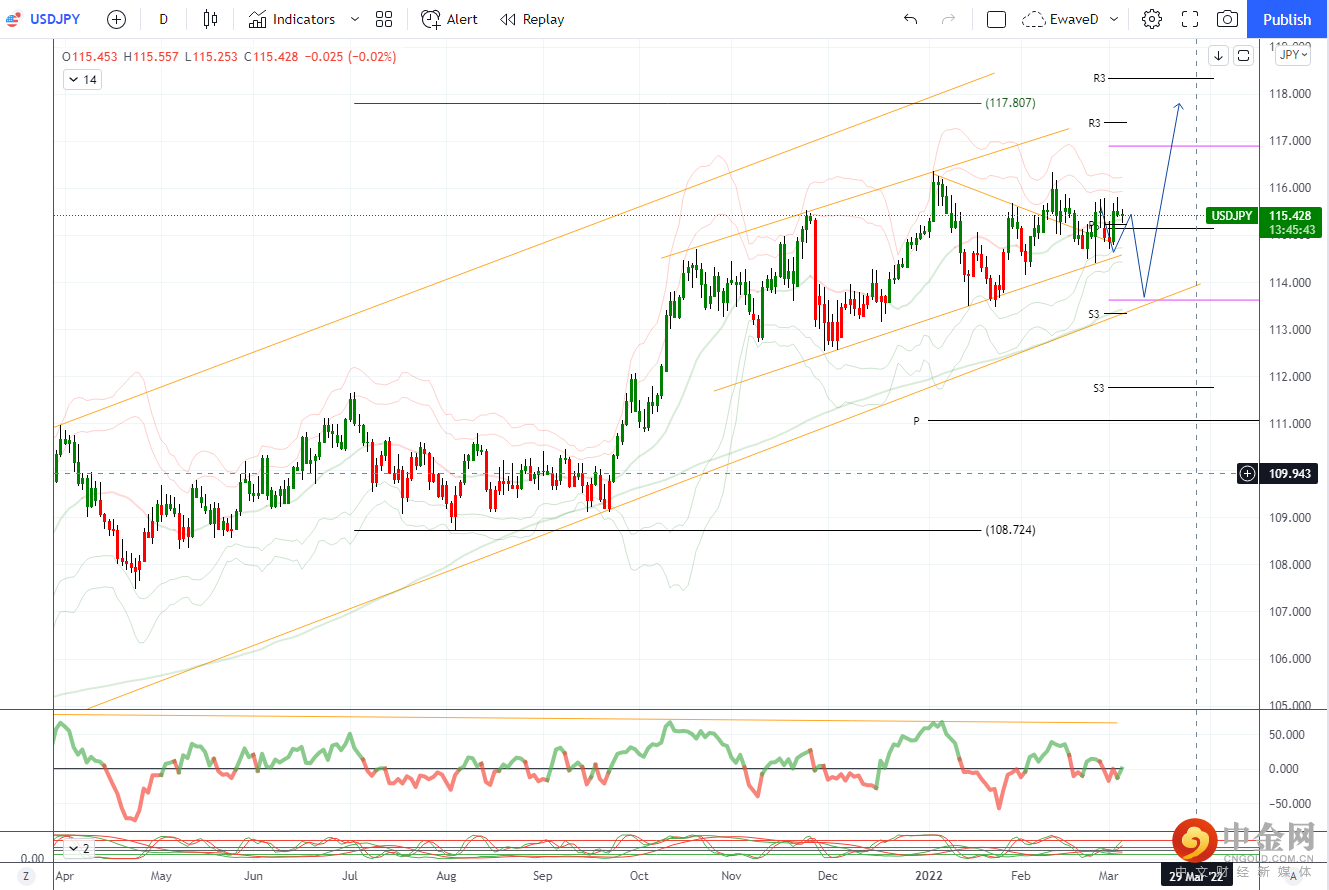Add symbol with the plus circle icon
Image resolution: width=1329 pixels, height=890 pixels.
click(117, 19)
